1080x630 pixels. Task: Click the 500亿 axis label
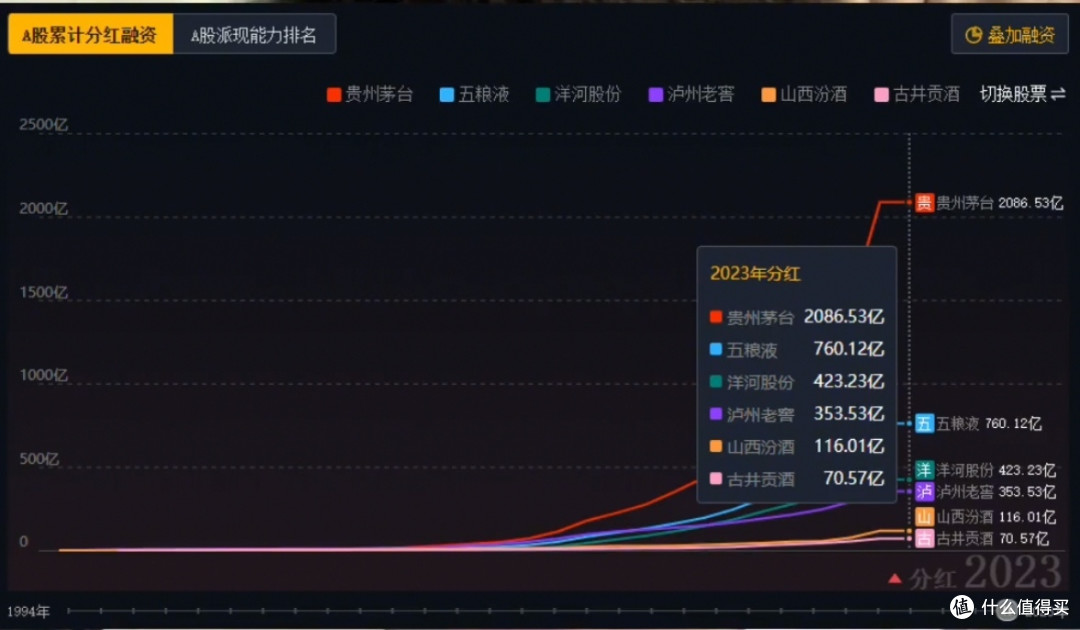coord(39,459)
